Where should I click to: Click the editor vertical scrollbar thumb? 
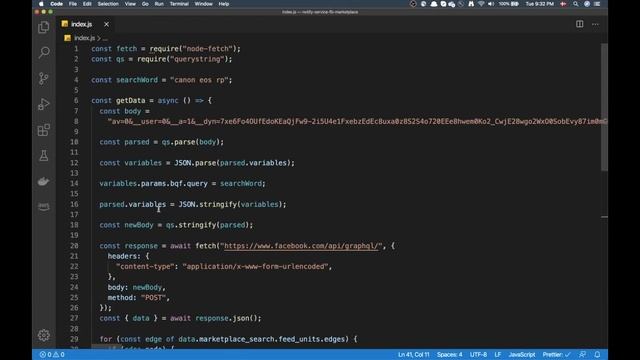pyautogui.click(x=604, y=107)
